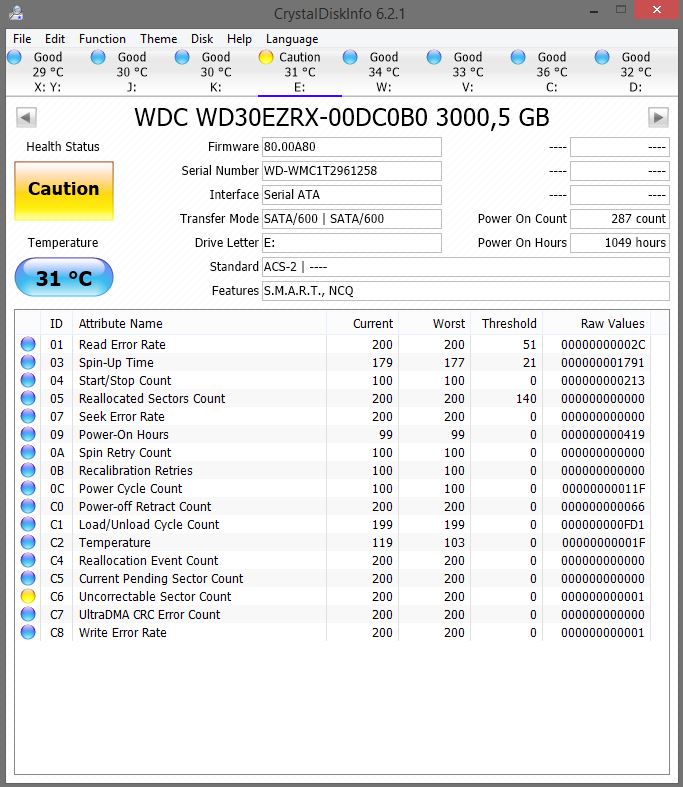Click the Current column header
Image resolution: width=683 pixels, height=787 pixels.
(x=362, y=323)
